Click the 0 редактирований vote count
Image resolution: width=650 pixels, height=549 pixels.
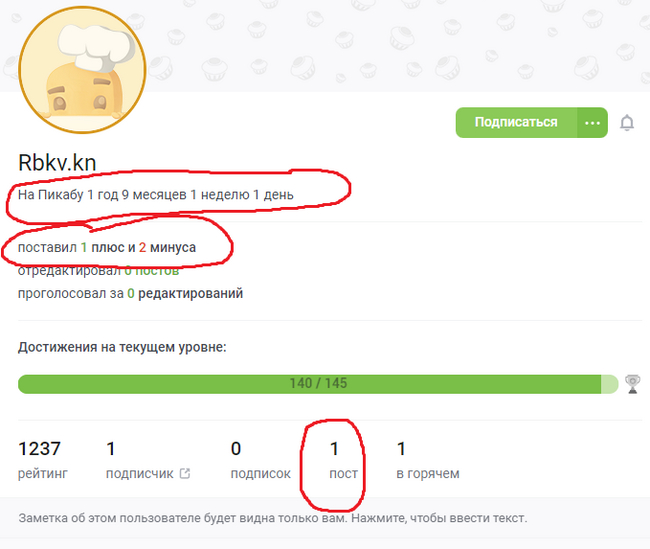tap(185, 294)
